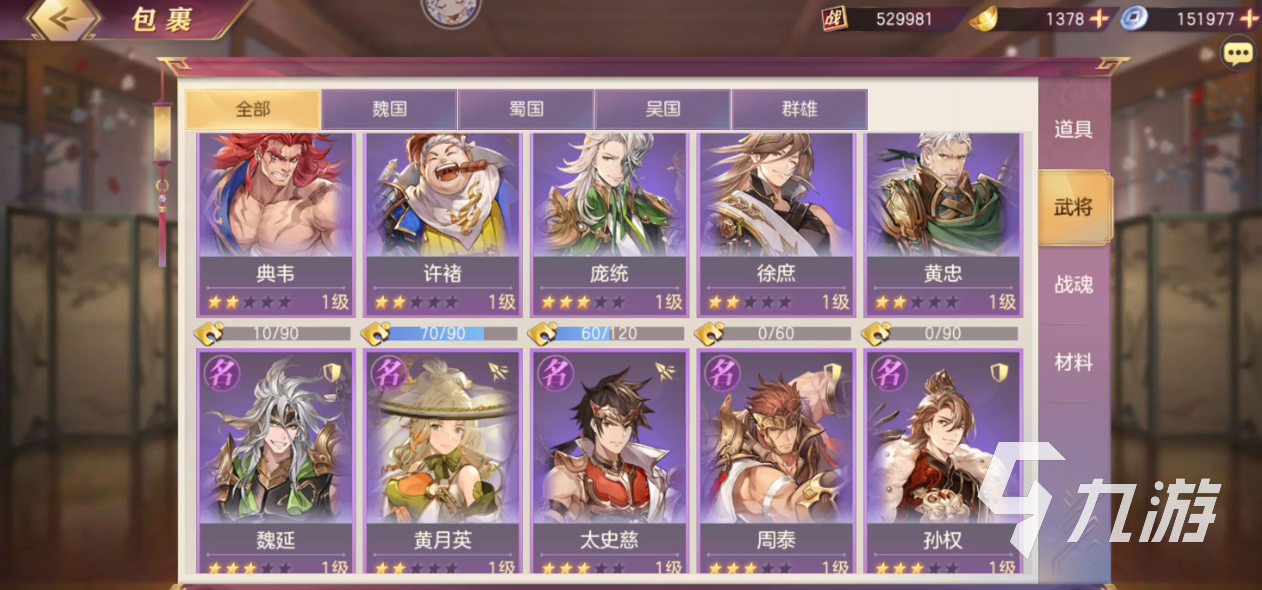Switch to 群雄 faction tab

pyautogui.click(x=799, y=109)
